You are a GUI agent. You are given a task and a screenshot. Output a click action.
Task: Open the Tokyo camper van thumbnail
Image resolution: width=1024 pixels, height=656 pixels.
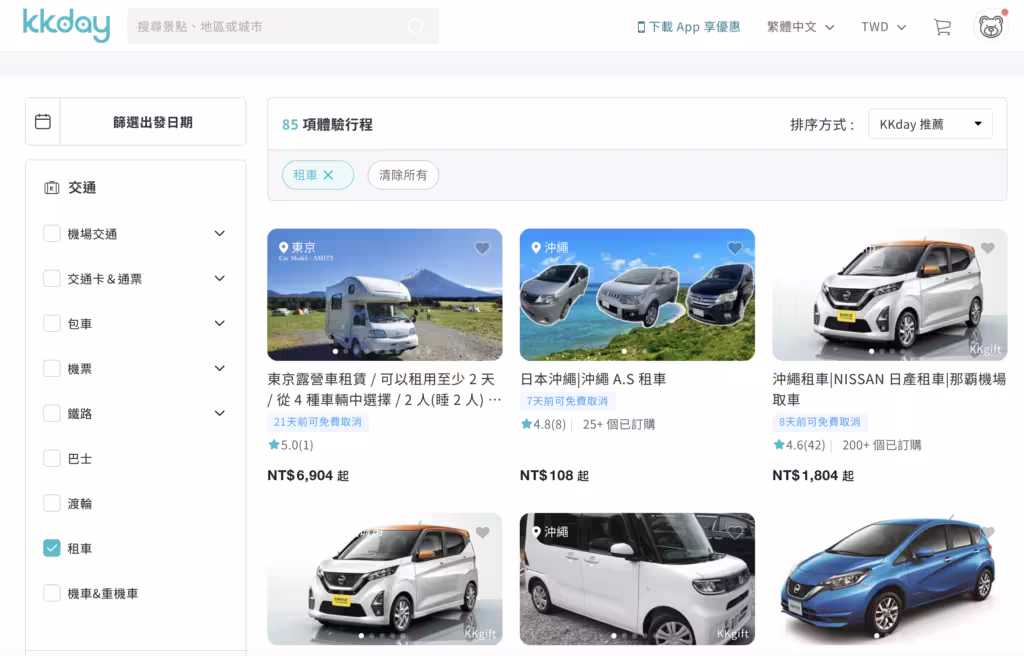coord(385,295)
